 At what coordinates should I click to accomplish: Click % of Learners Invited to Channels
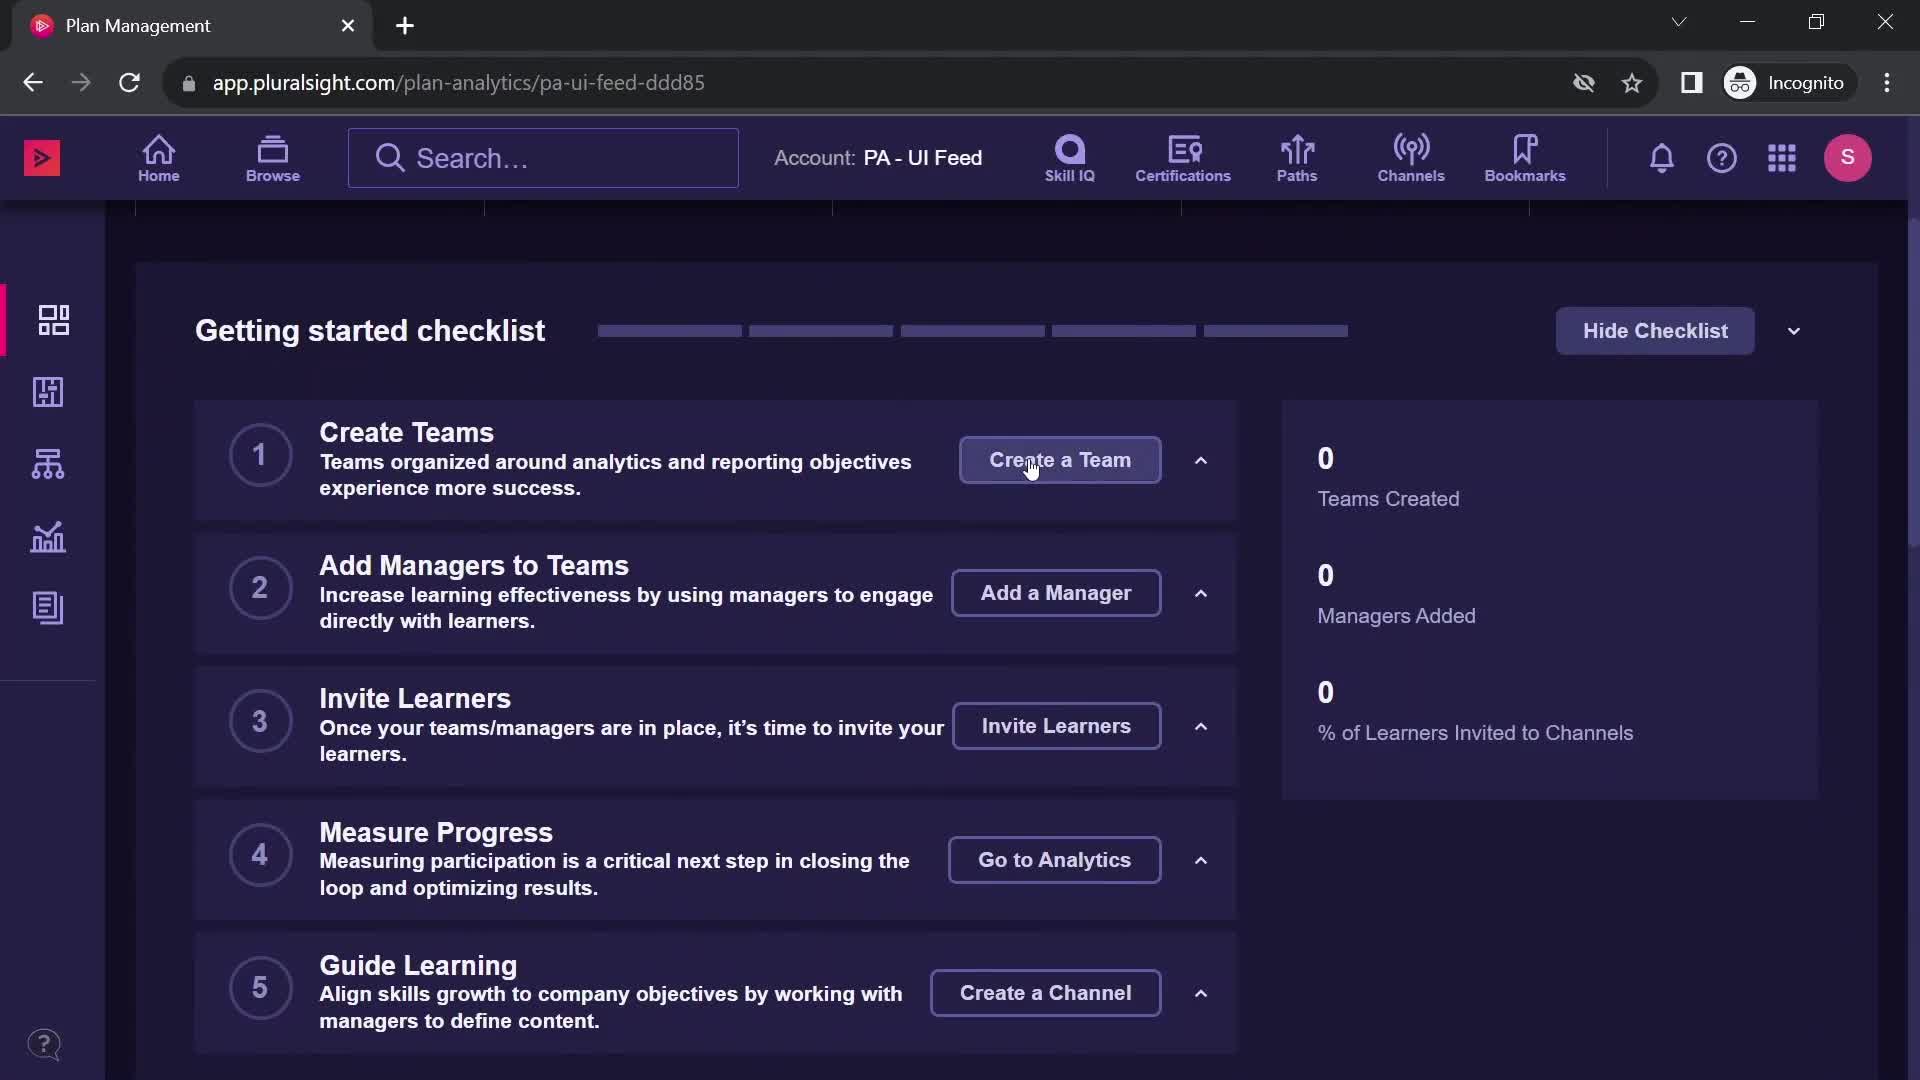point(1475,712)
